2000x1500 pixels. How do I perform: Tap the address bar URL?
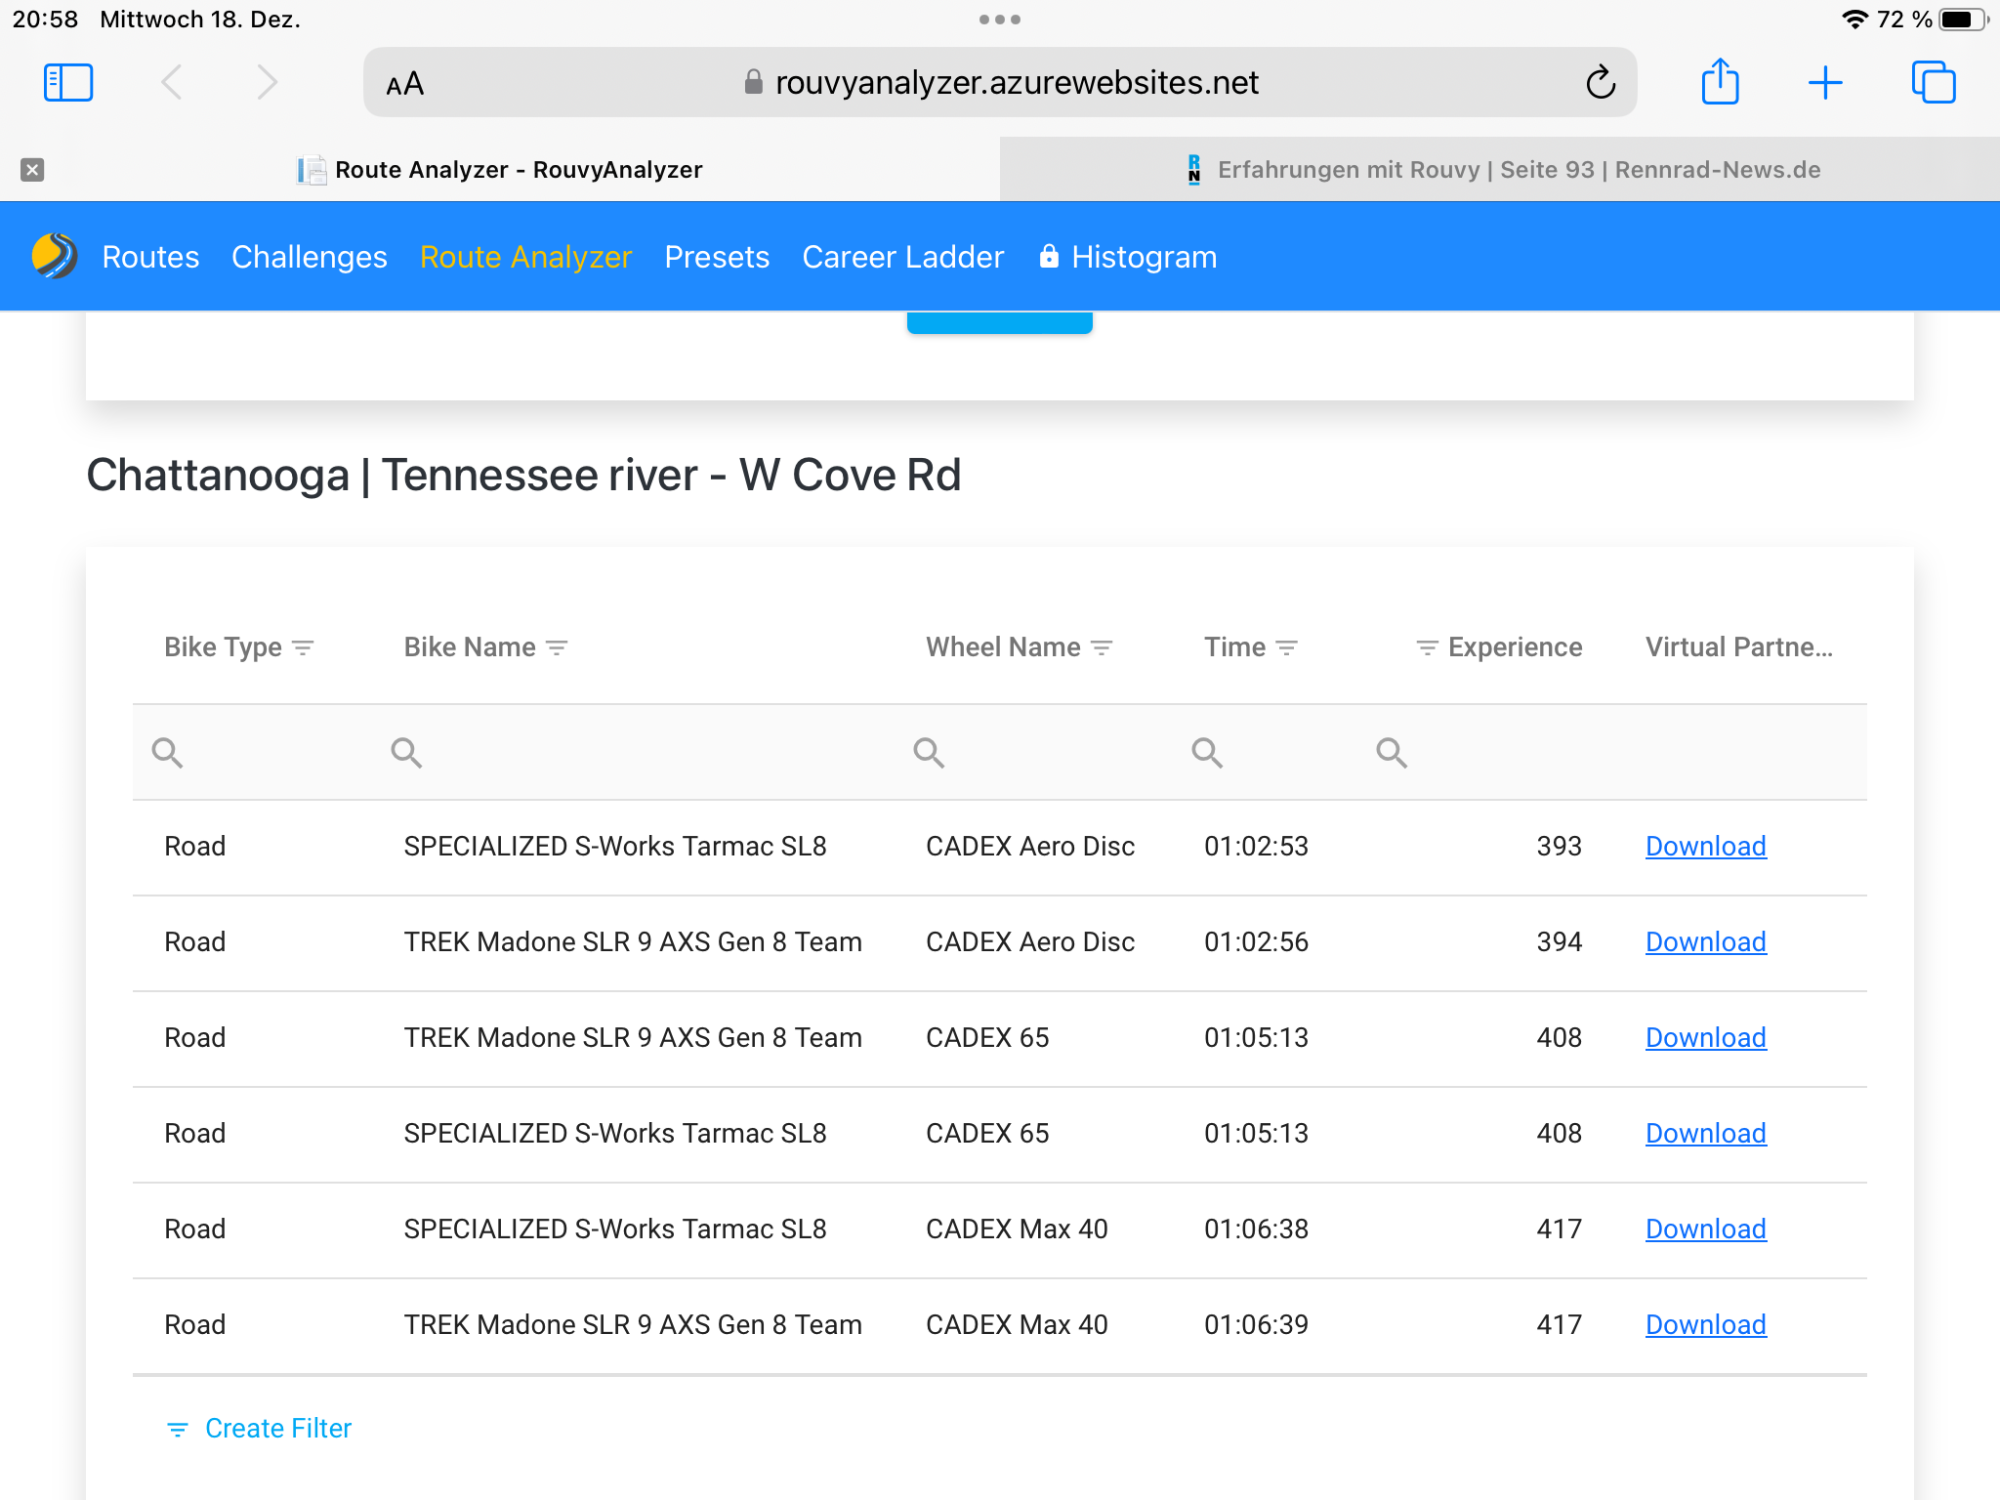pyautogui.click(x=1016, y=82)
